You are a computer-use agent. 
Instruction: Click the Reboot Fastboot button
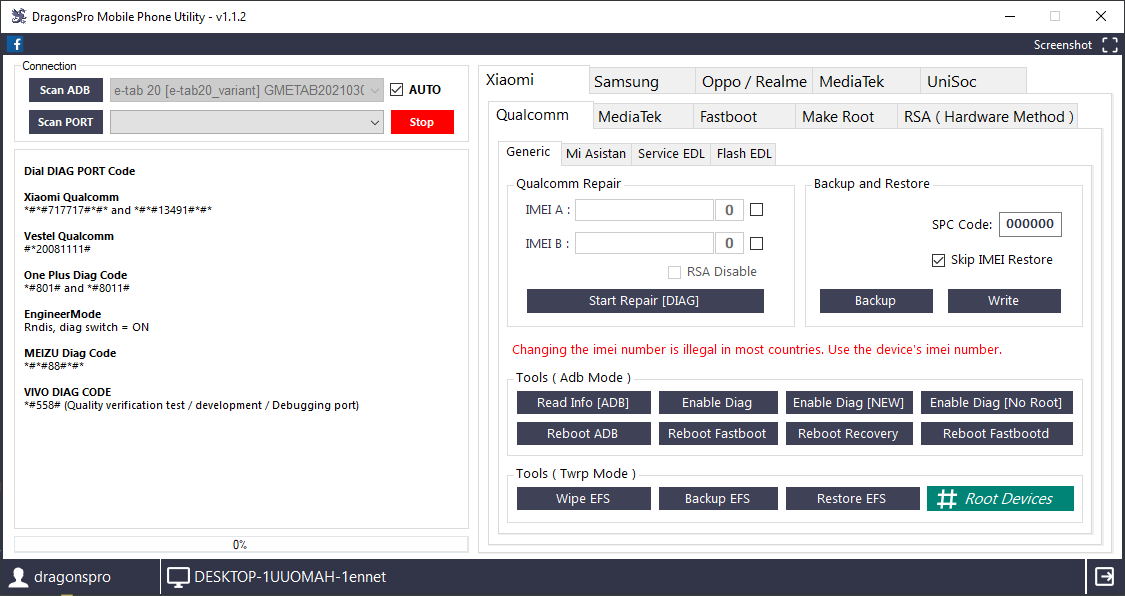click(x=717, y=433)
